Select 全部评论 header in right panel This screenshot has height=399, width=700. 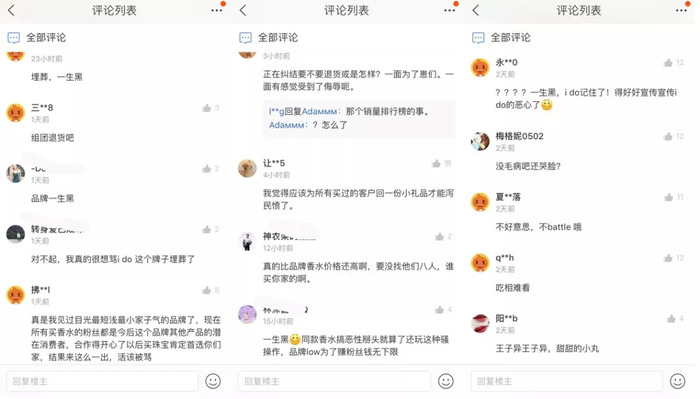point(501,37)
